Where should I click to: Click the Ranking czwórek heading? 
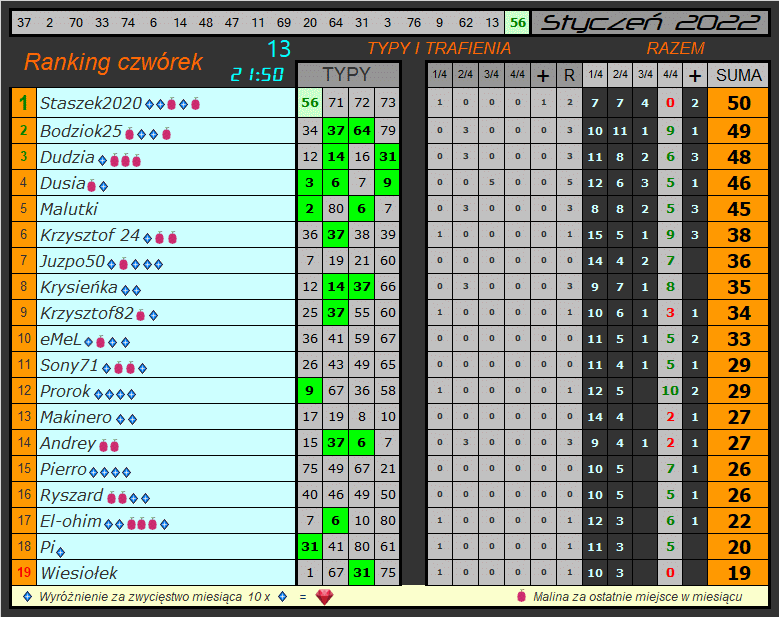click(113, 62)
